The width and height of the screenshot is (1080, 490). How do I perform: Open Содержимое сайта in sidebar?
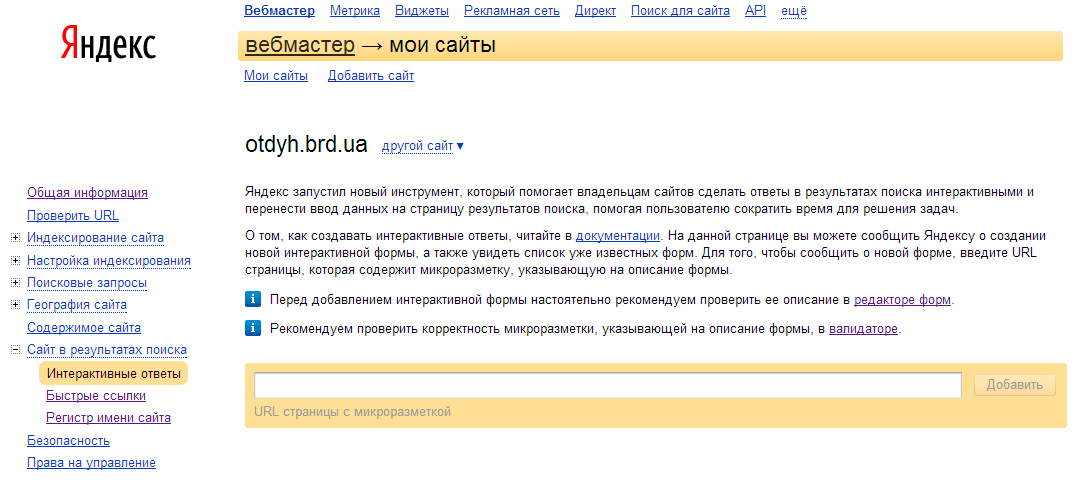point(84,328)
